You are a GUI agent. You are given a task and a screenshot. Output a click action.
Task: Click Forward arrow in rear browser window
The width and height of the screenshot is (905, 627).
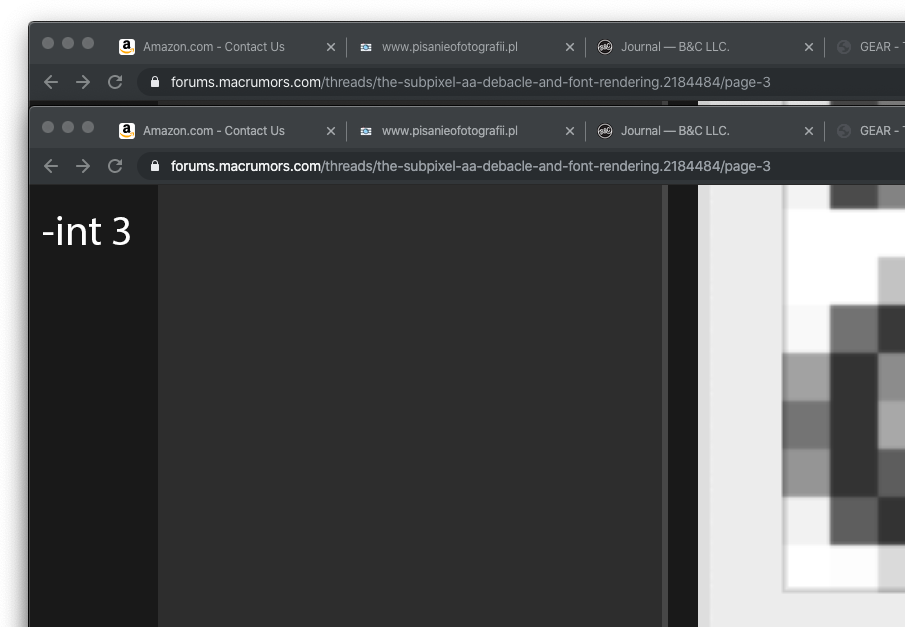(83, 83)
